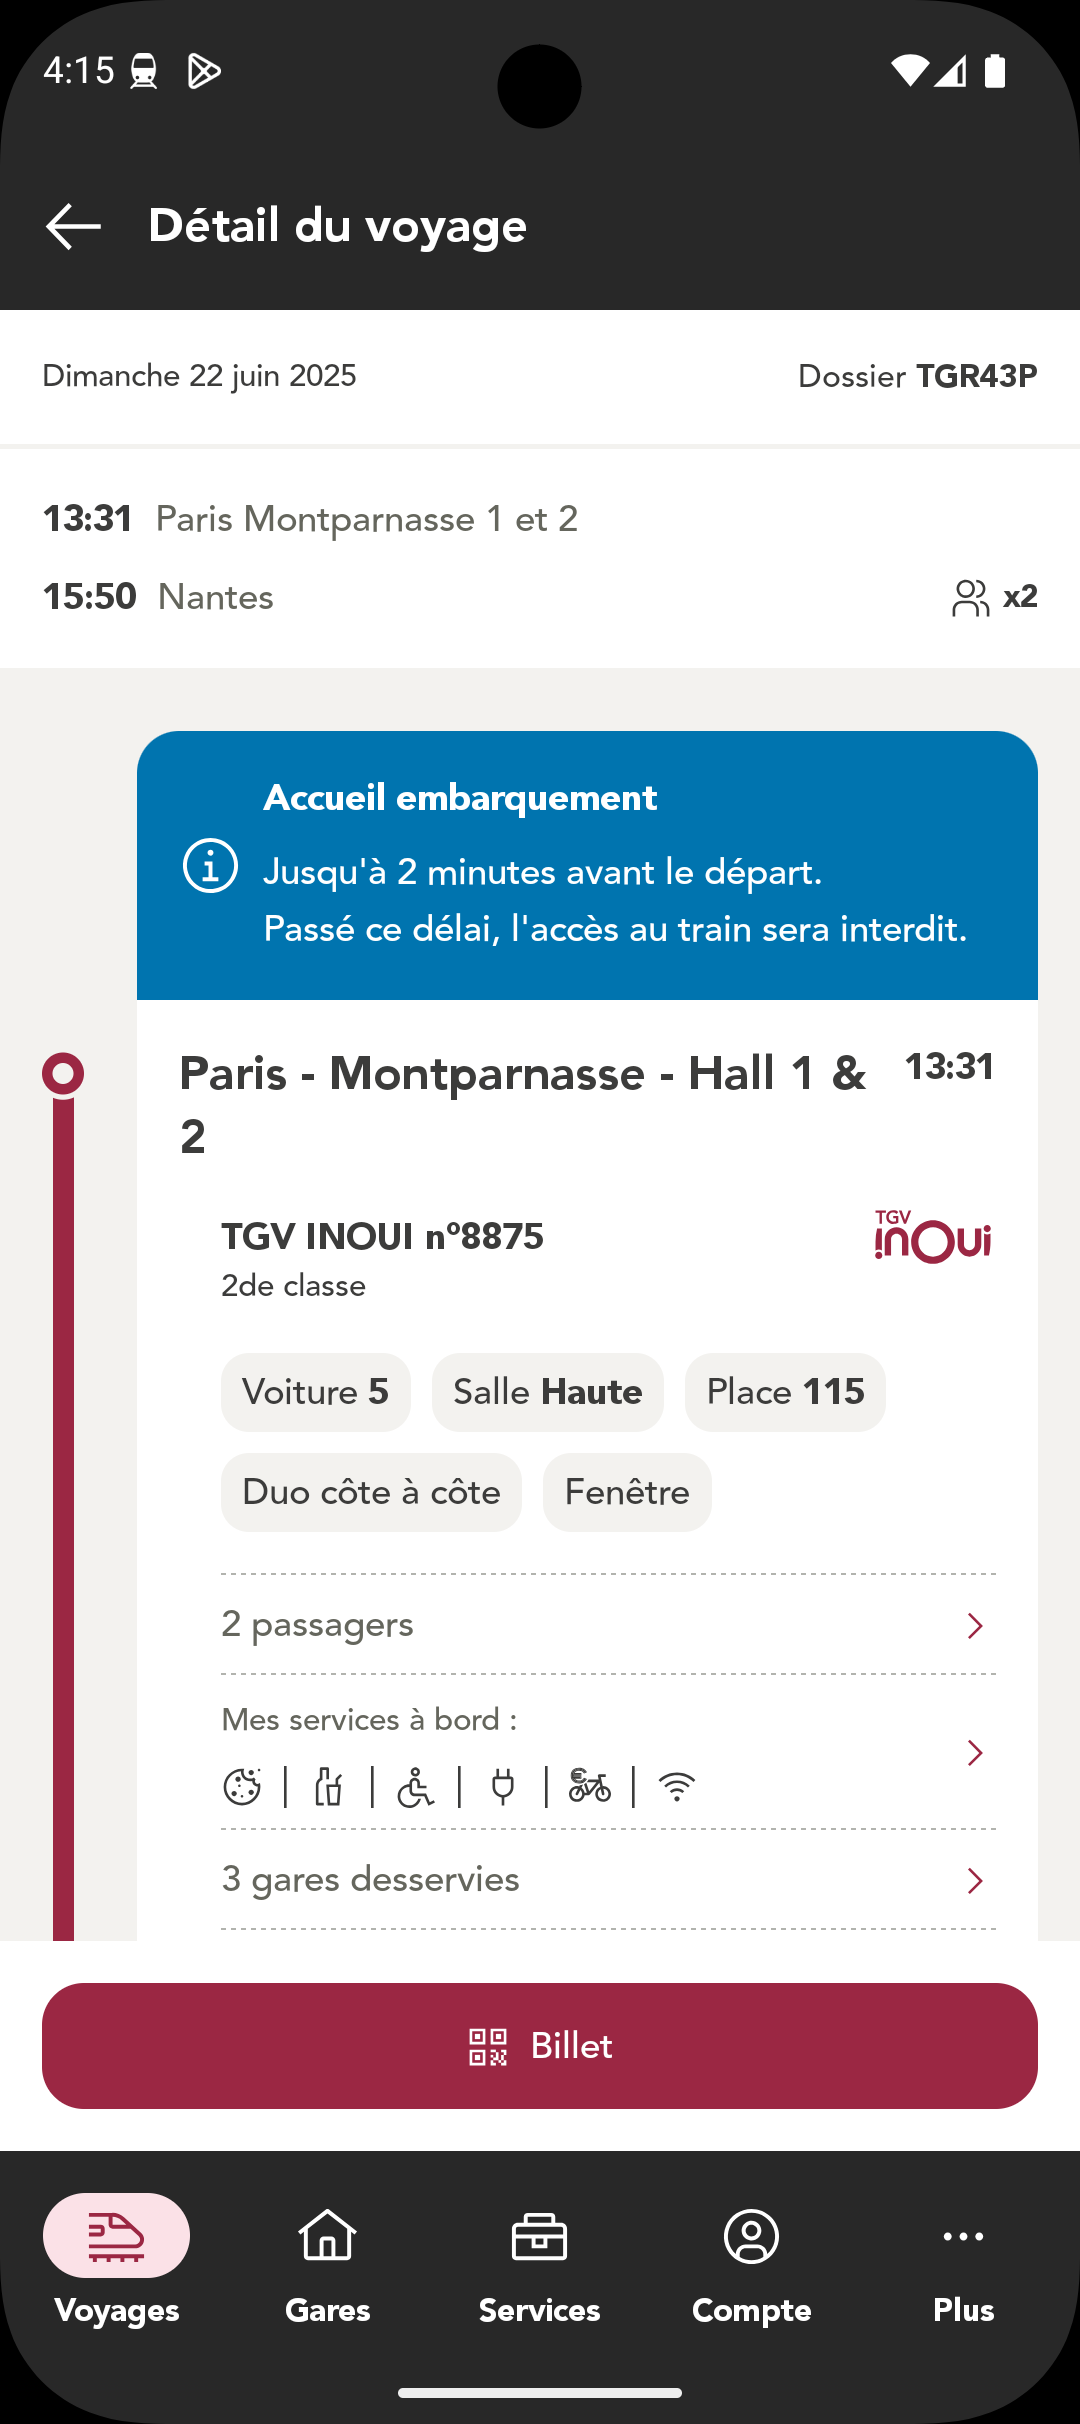Tap the TGV INOUI logo
The image size is (1080, 2424).
(x=932, y=1237)
